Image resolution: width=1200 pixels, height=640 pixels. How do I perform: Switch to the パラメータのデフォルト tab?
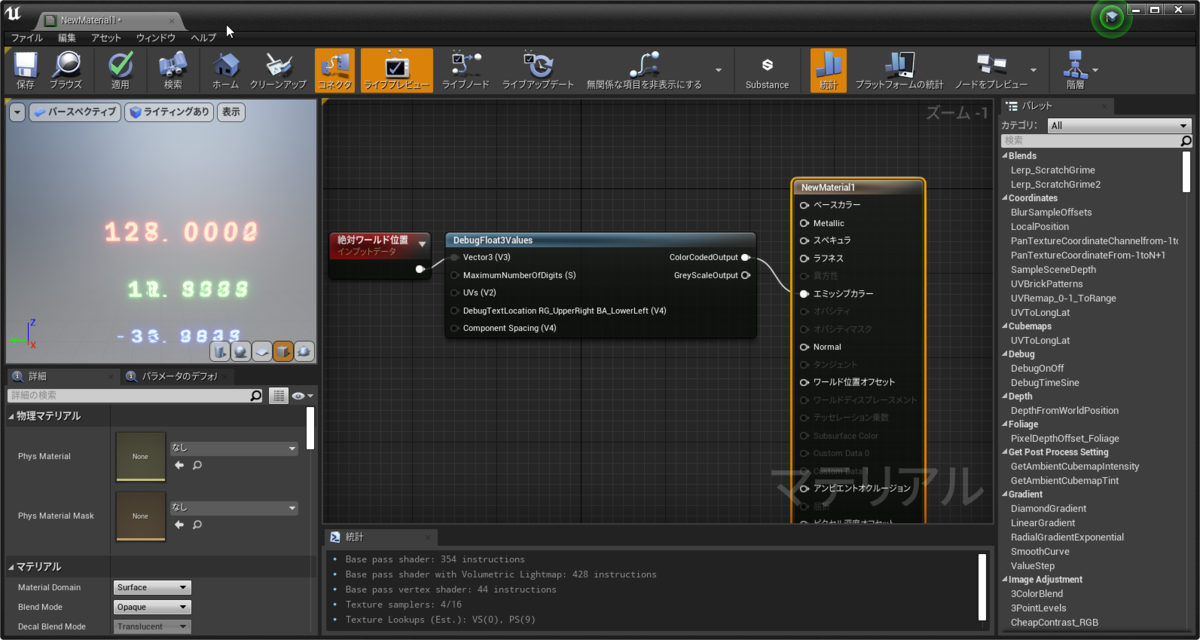(x=176, y=377)
